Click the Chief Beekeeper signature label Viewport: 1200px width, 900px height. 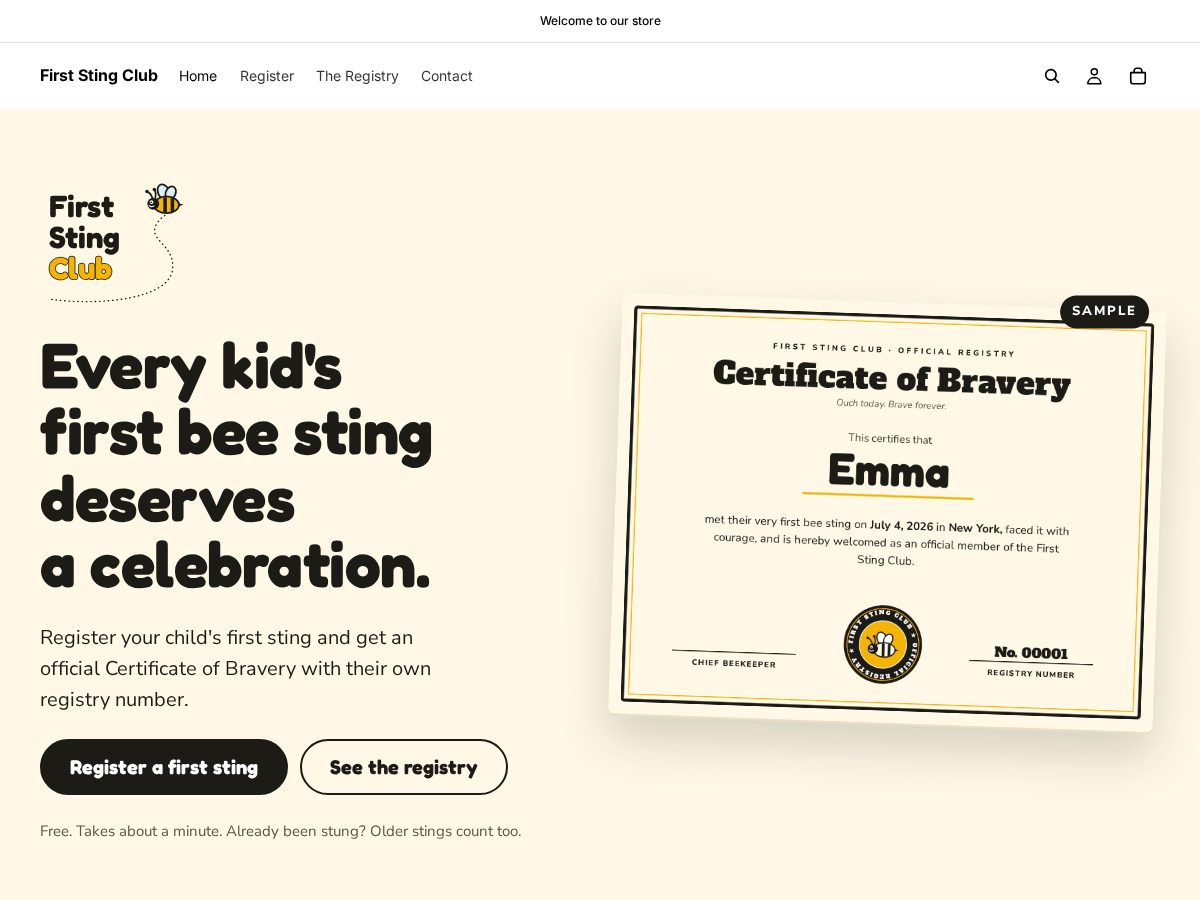coord(734,662)
